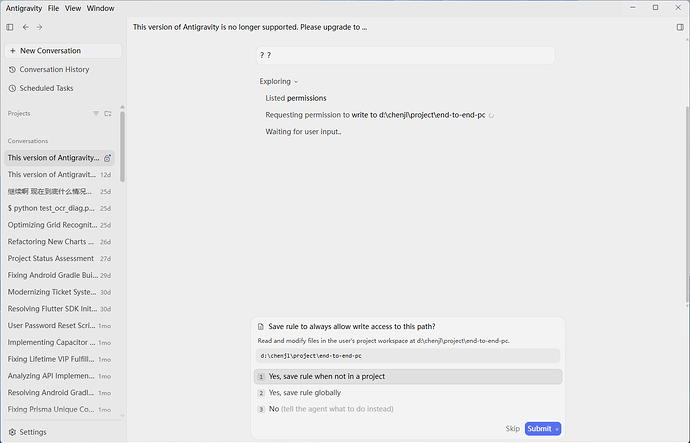Open 'Optimizing Grid Recognit...' conversation
This screenshot has height=443, width=690.
tap(59, 225)
